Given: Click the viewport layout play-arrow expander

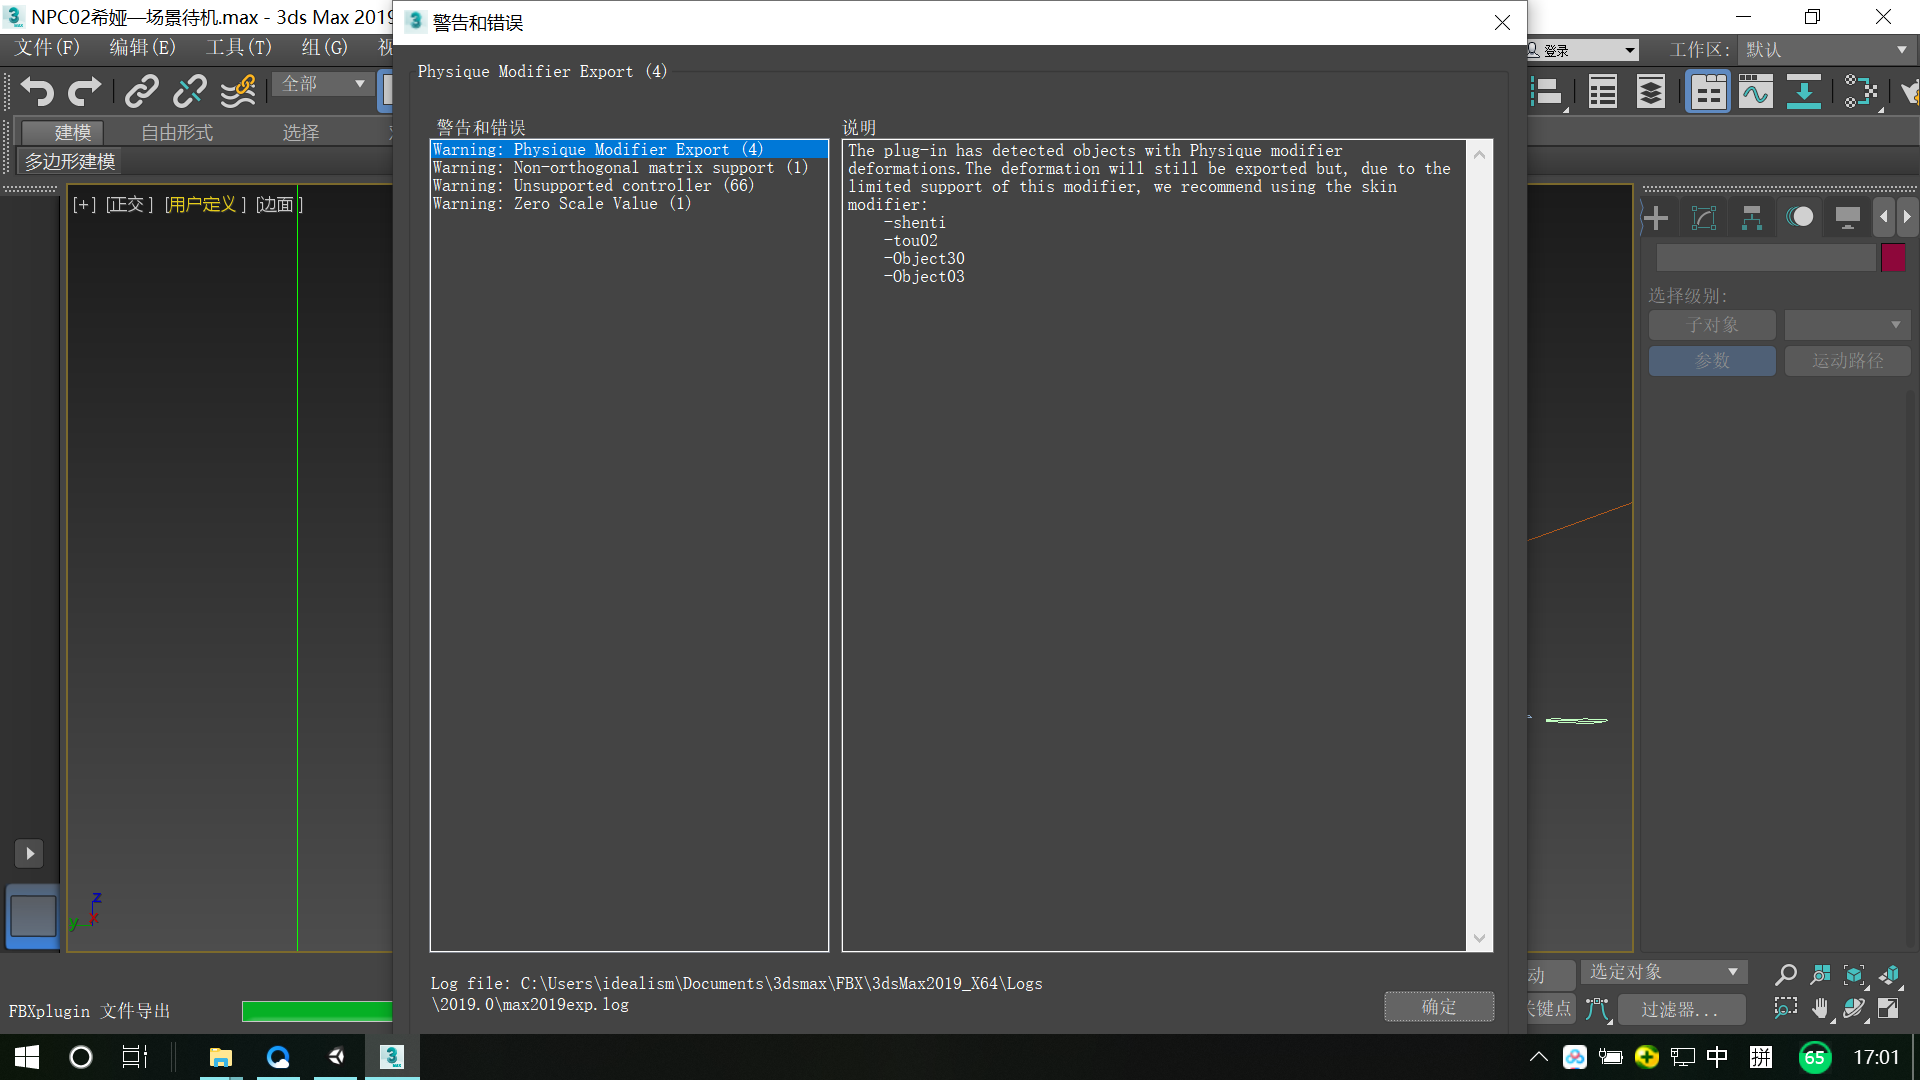Looking at the screenshot, I should (29, 853).
